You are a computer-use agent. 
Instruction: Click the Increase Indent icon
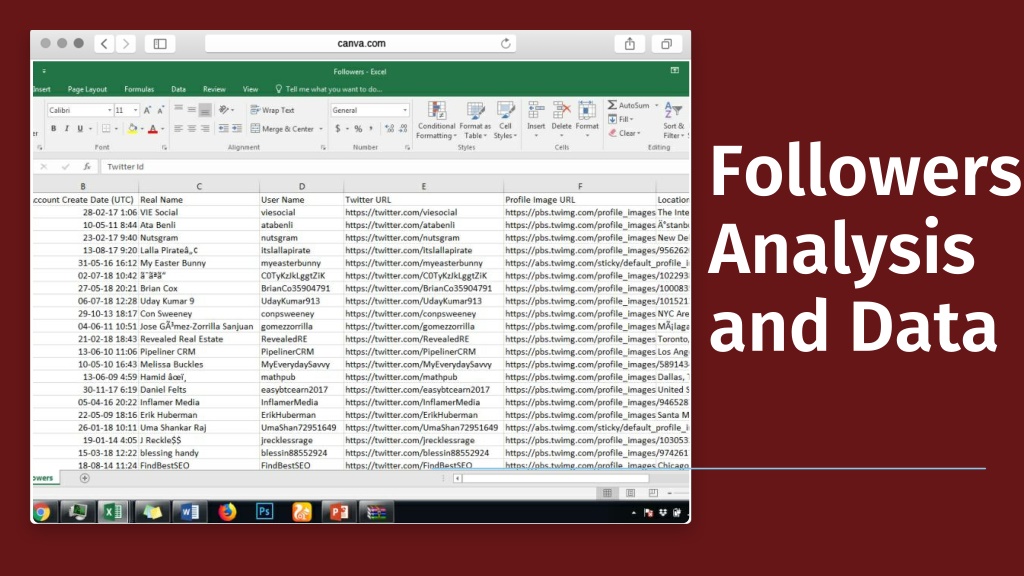(236, 129)
